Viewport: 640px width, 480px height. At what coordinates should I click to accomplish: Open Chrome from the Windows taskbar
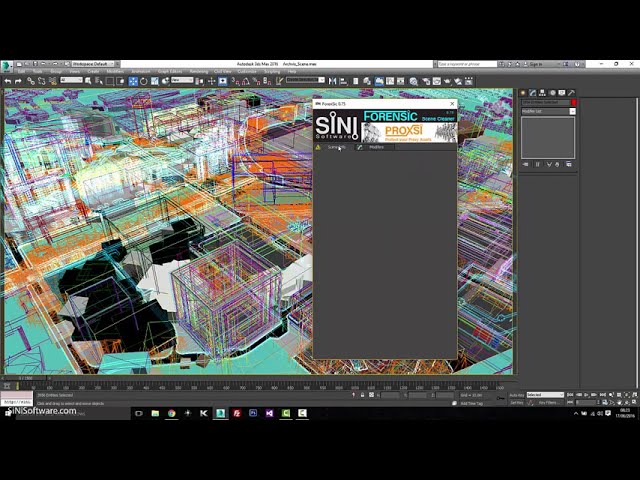(171, 413)
